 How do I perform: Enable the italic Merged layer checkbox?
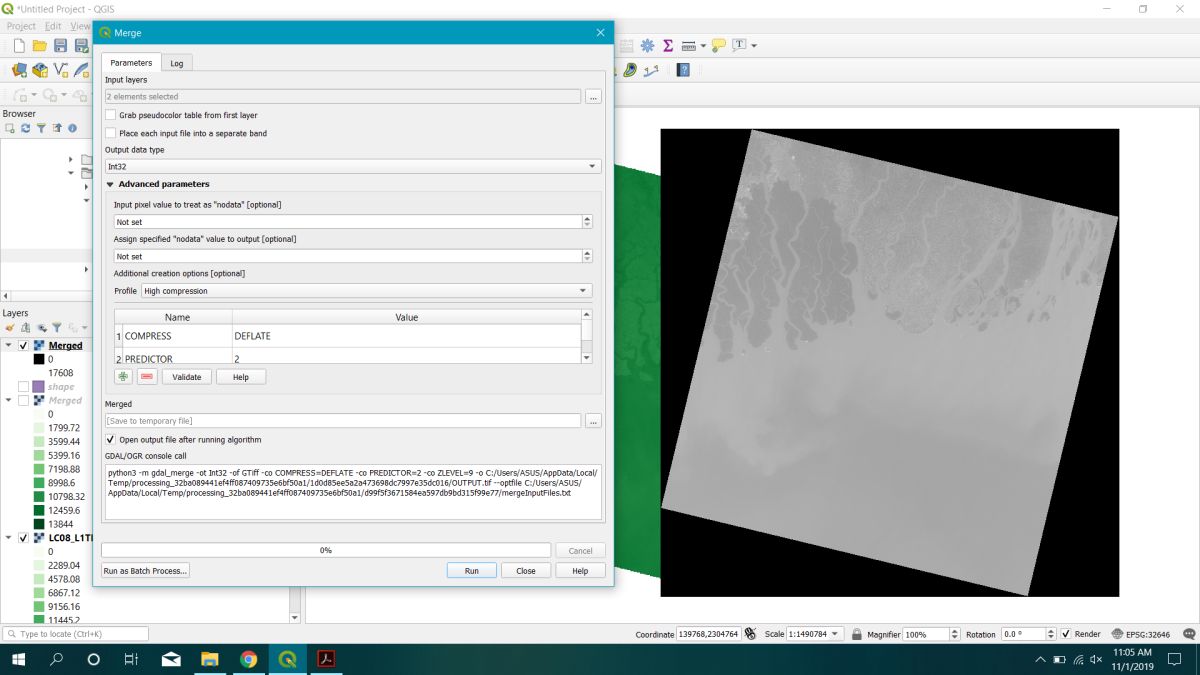23,400
